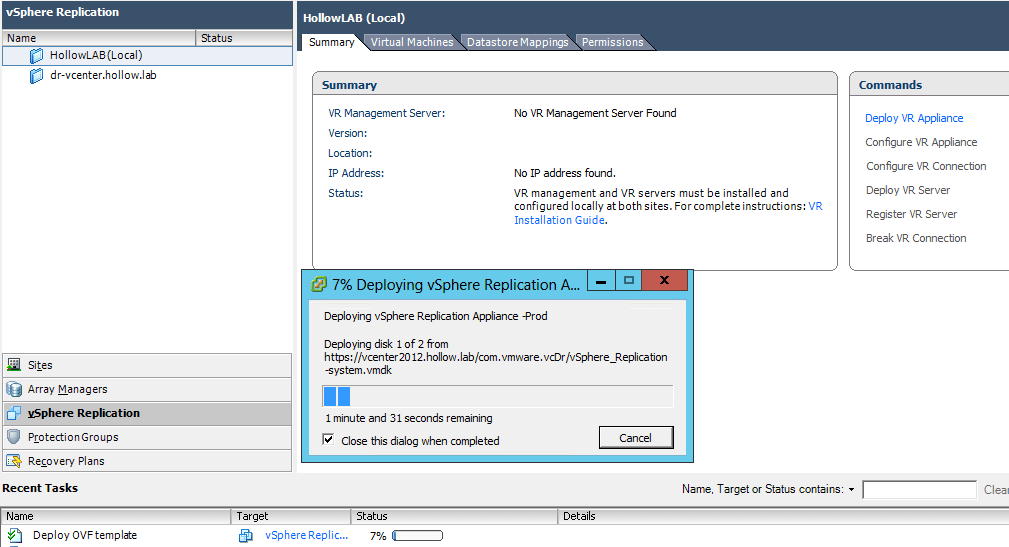Viewport: 1009px width, 547px height.
Task: Switch to the Virtual Machines tab
Action: coord(412,42)
